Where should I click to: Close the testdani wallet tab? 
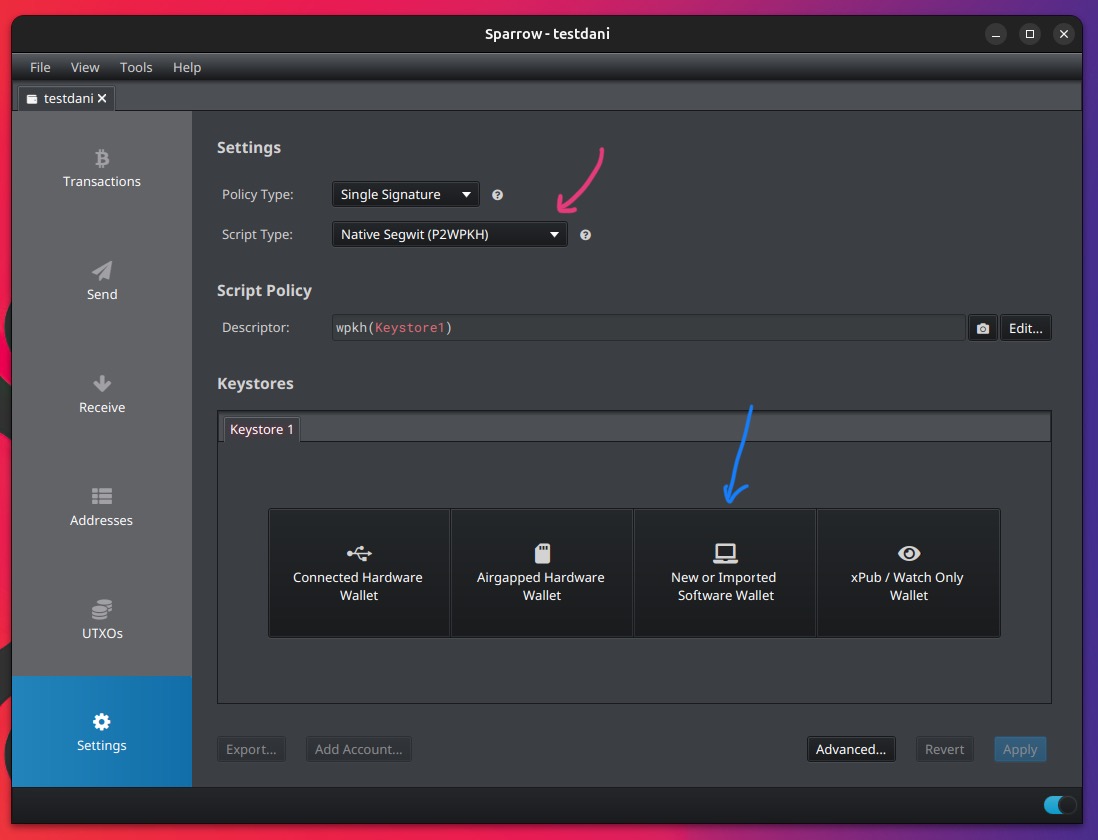[x=102, y=99]
